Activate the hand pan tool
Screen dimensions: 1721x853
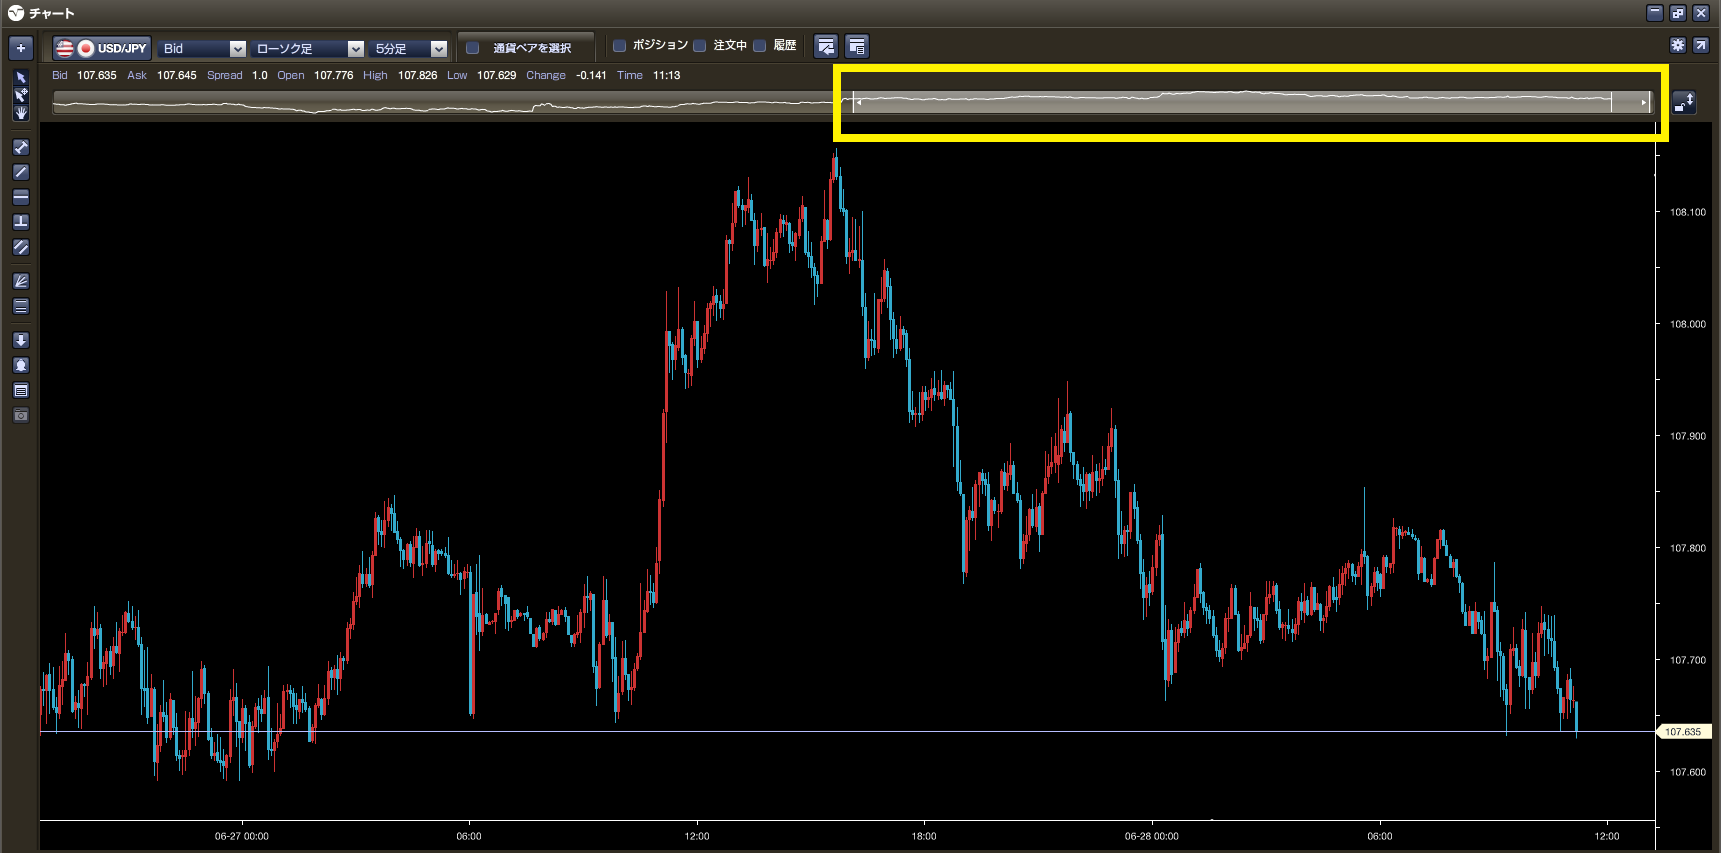click(x=21, y=113)
